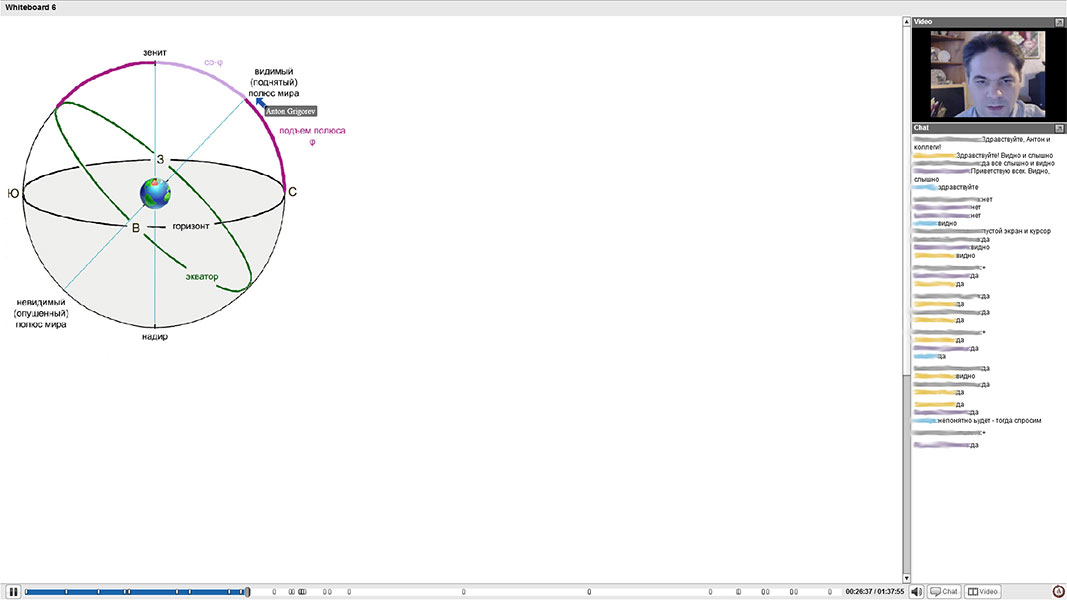Click the 'экватор' label in diagram
Image resolution: width=1067 pixels, height=600 pixels.
click(202, 277)
